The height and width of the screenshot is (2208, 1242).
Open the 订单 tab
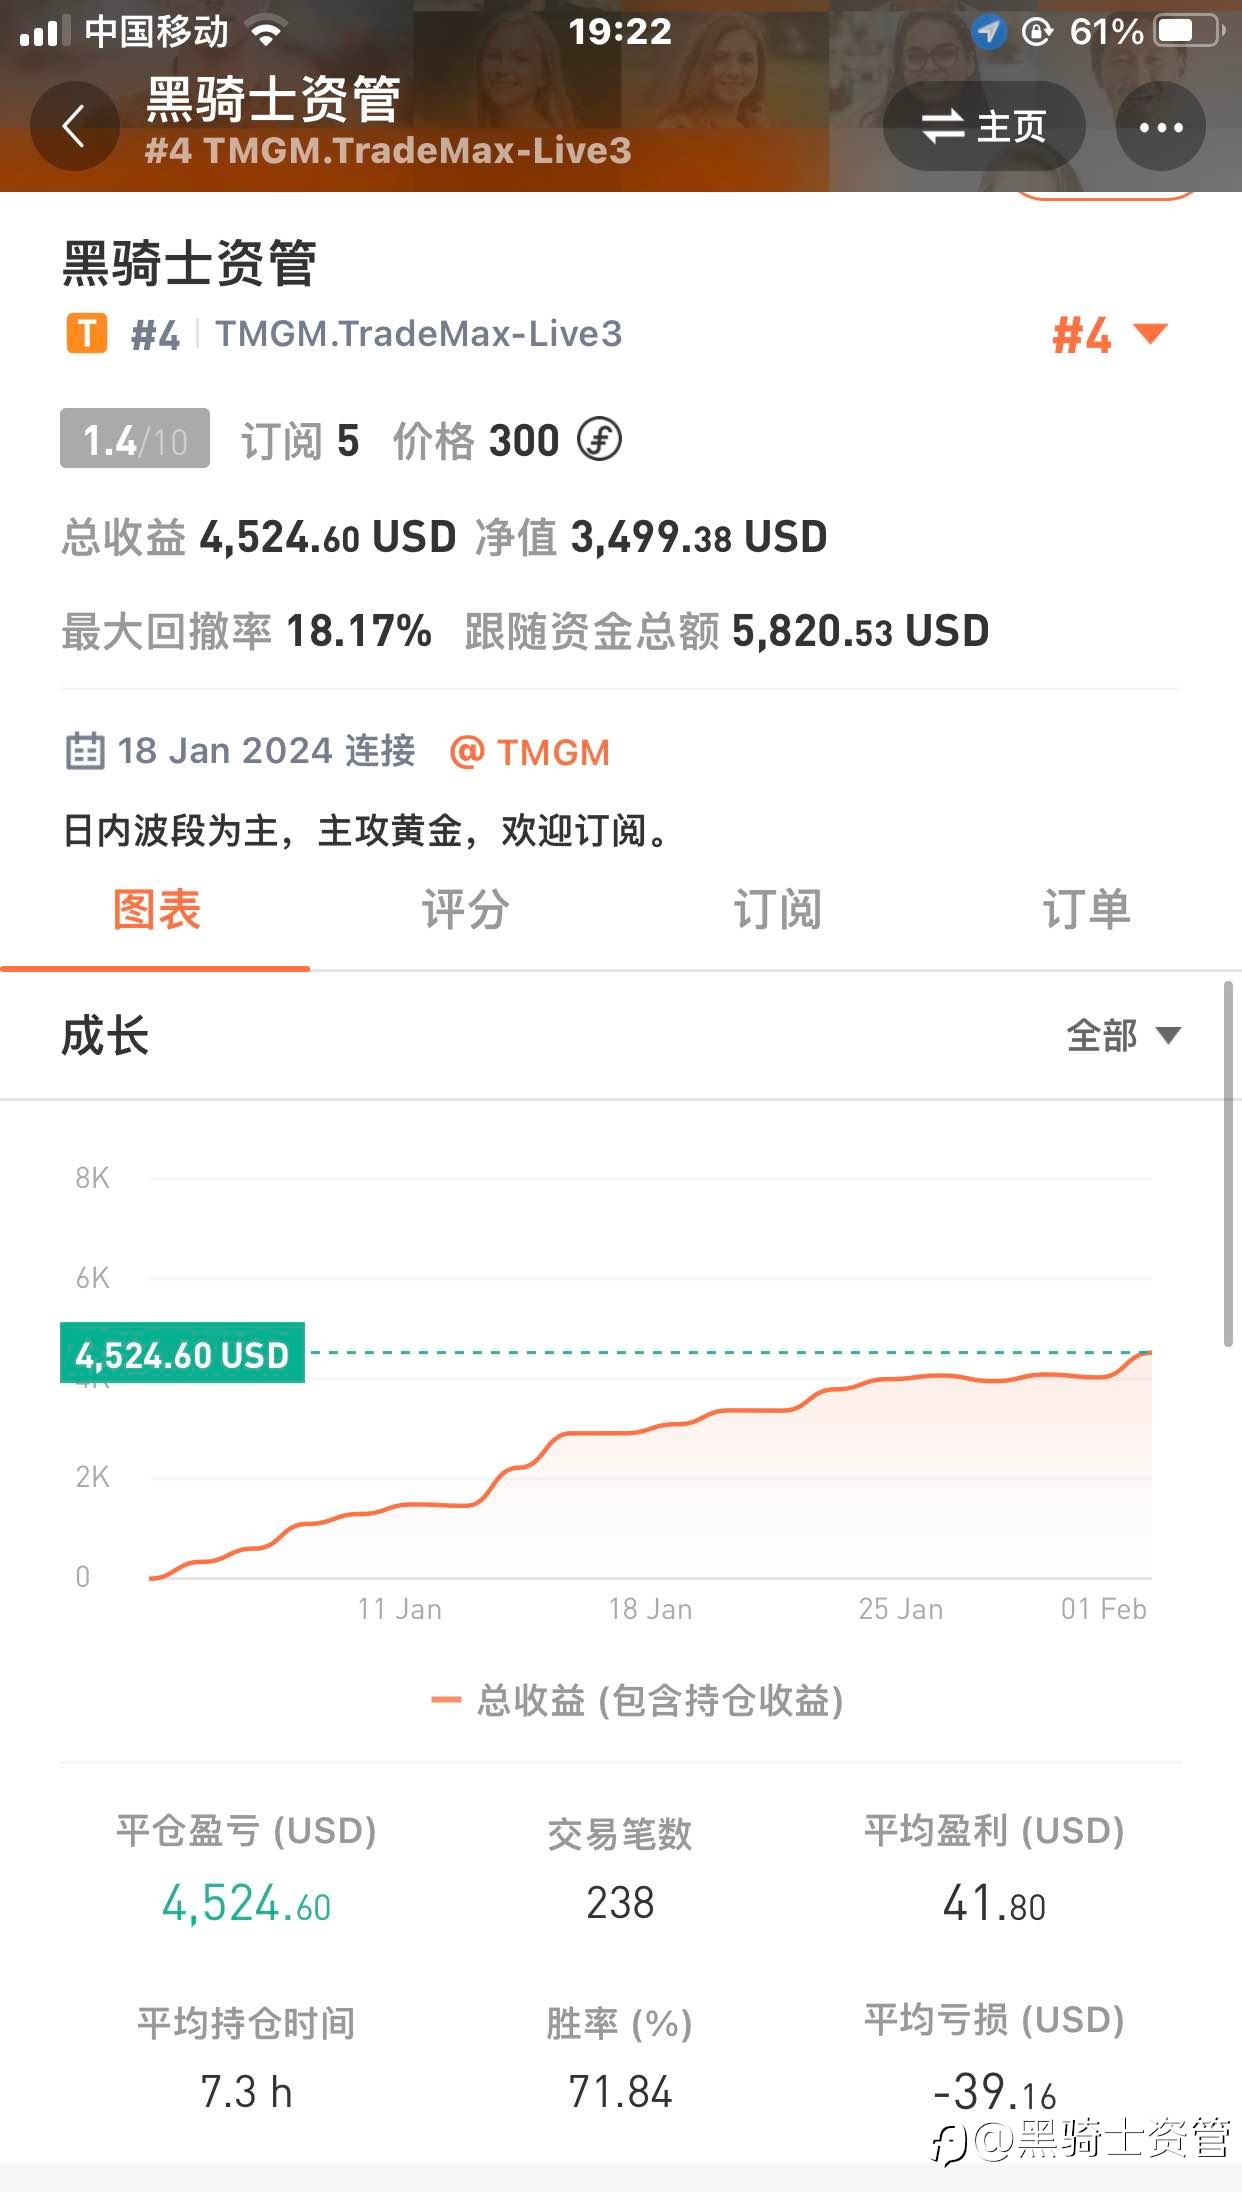click(x=1086, y=910)
